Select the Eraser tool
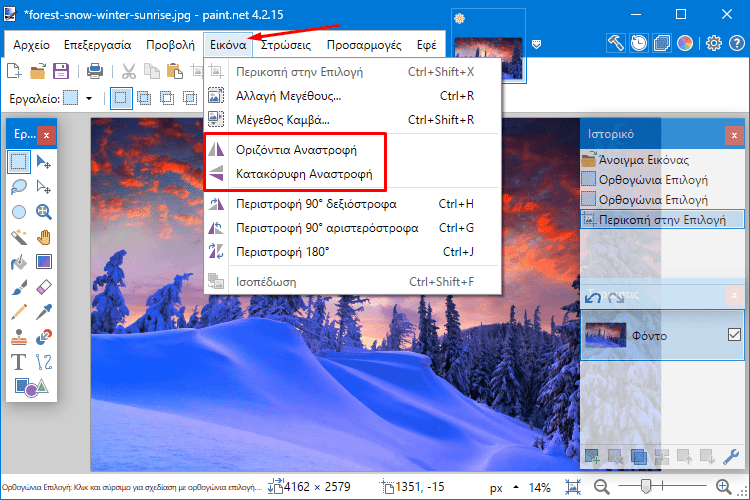 point(44,287)
